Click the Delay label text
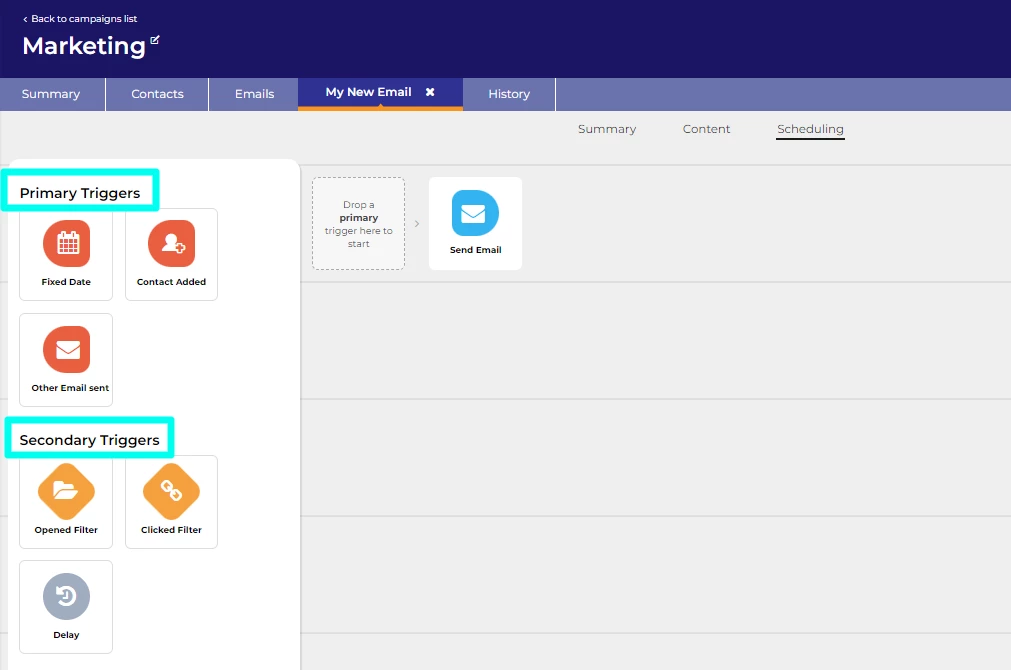The height and width of the screenshot is (670, 1011). (x=66, y=635)
